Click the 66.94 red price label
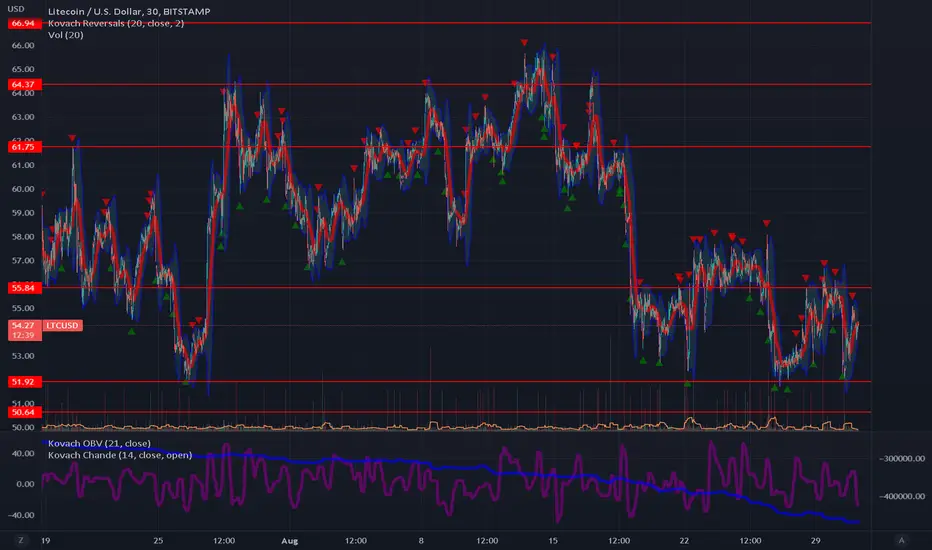This screenshot has height=550, width=932. [x=24, y=23]
